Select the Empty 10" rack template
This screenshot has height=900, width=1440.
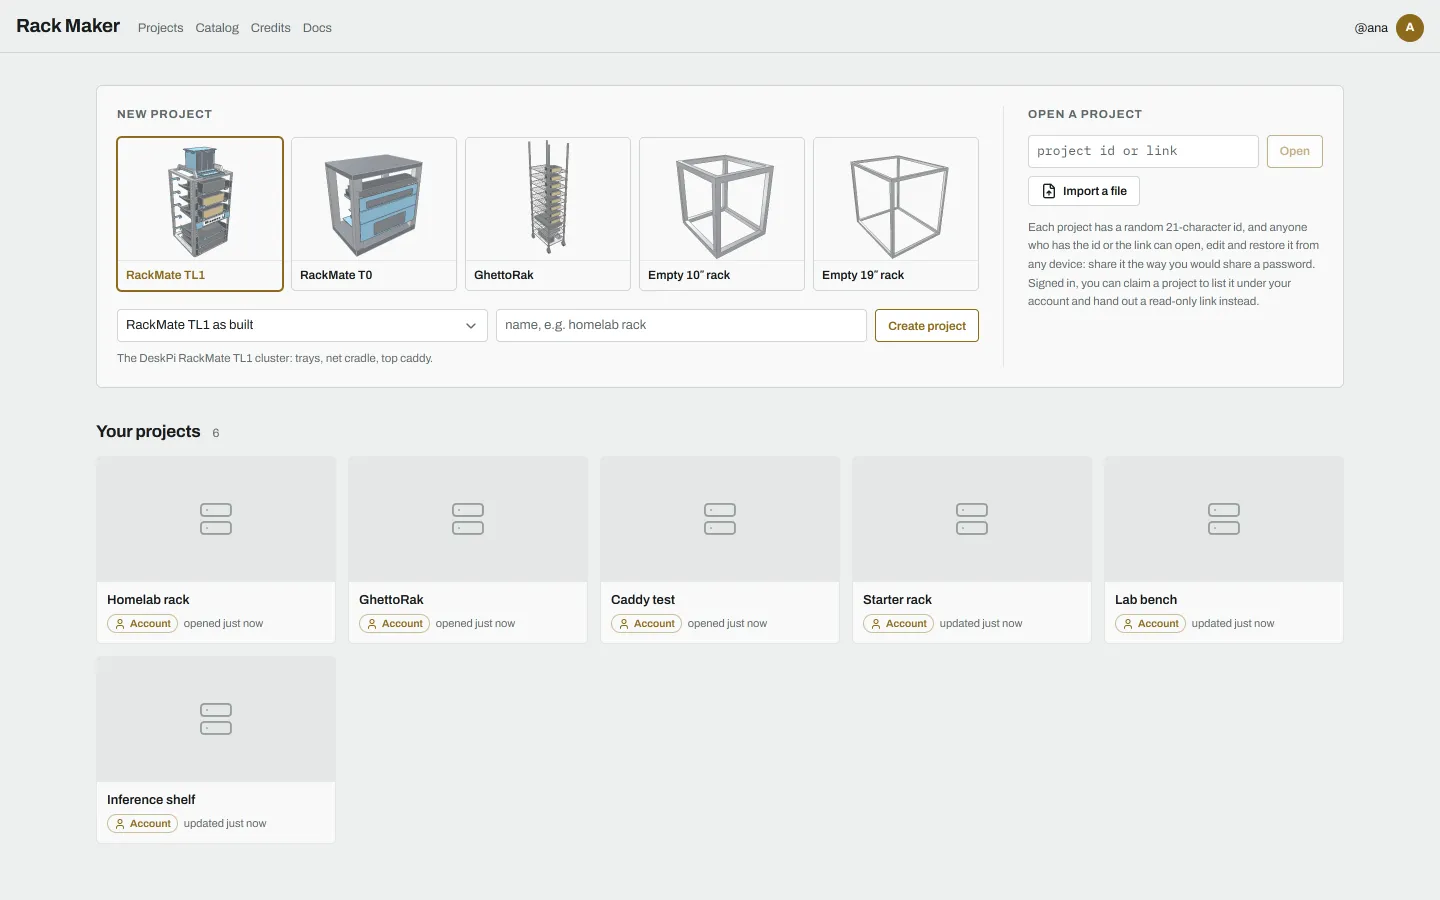[722, 214]
